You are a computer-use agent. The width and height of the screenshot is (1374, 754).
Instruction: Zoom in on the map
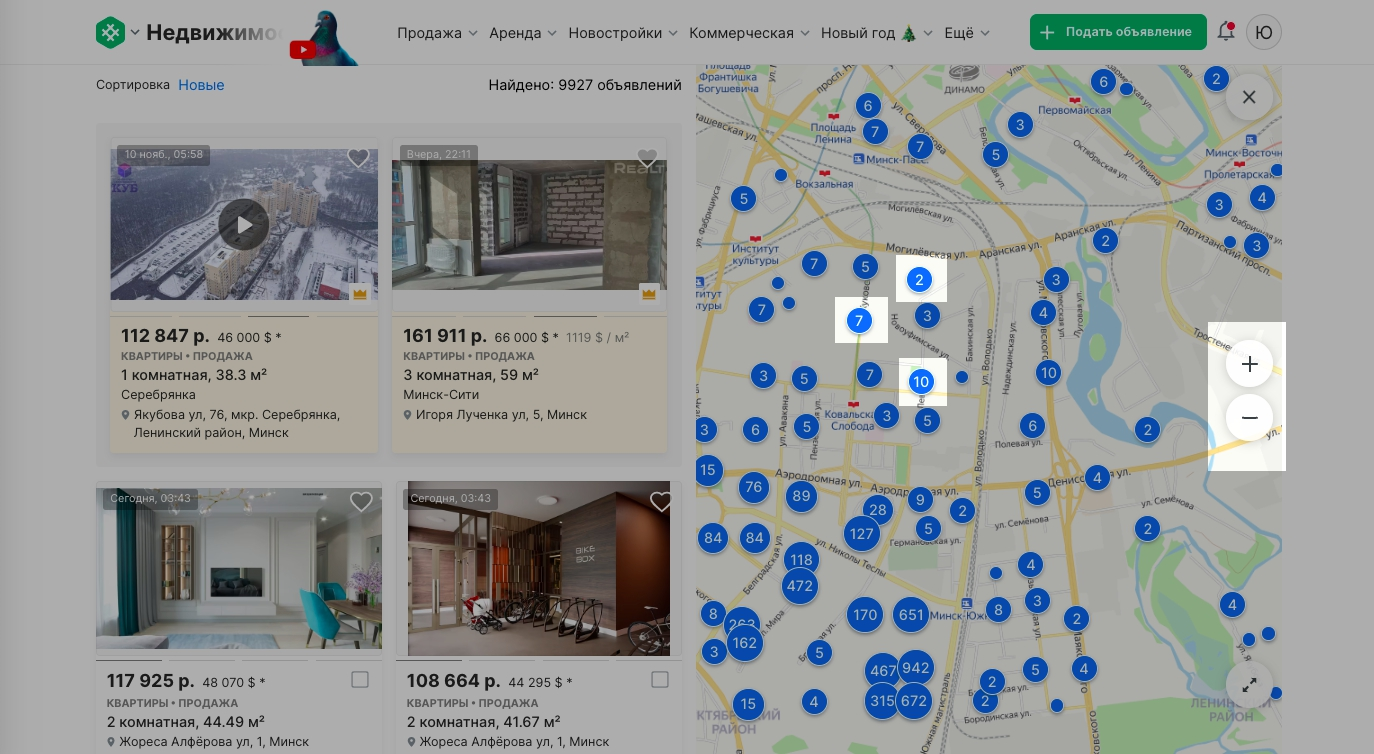tap(1249, 364)
